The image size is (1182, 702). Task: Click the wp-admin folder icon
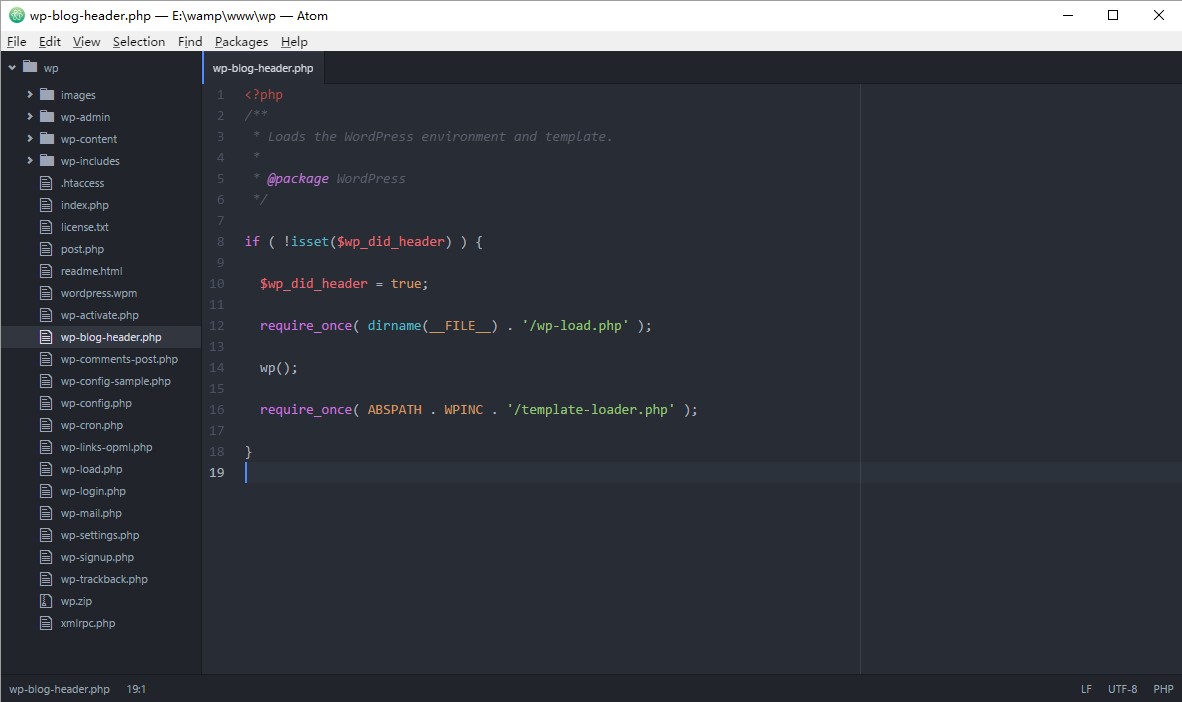click(x=47, y=117)
